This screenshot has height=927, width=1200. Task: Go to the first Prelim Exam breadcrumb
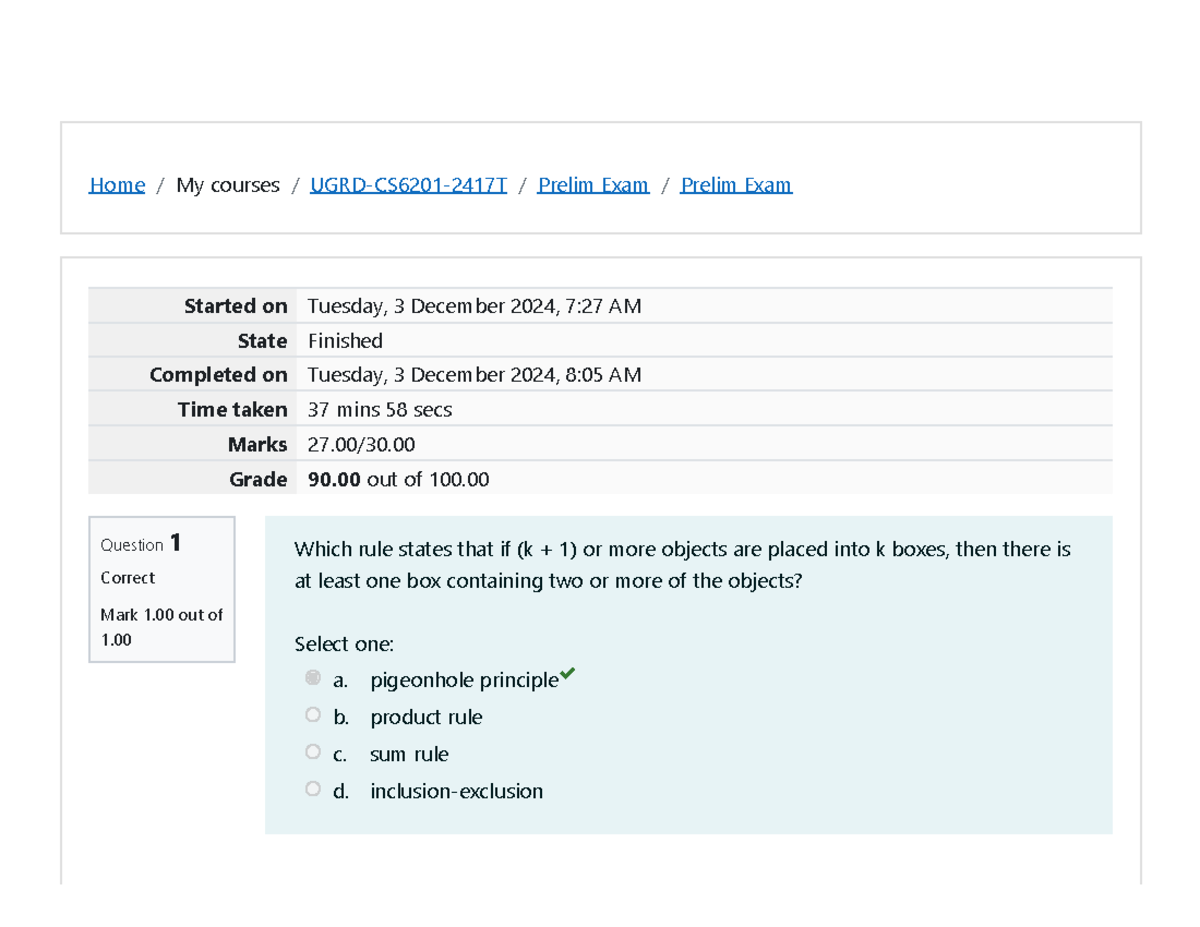tap(593, 185)
